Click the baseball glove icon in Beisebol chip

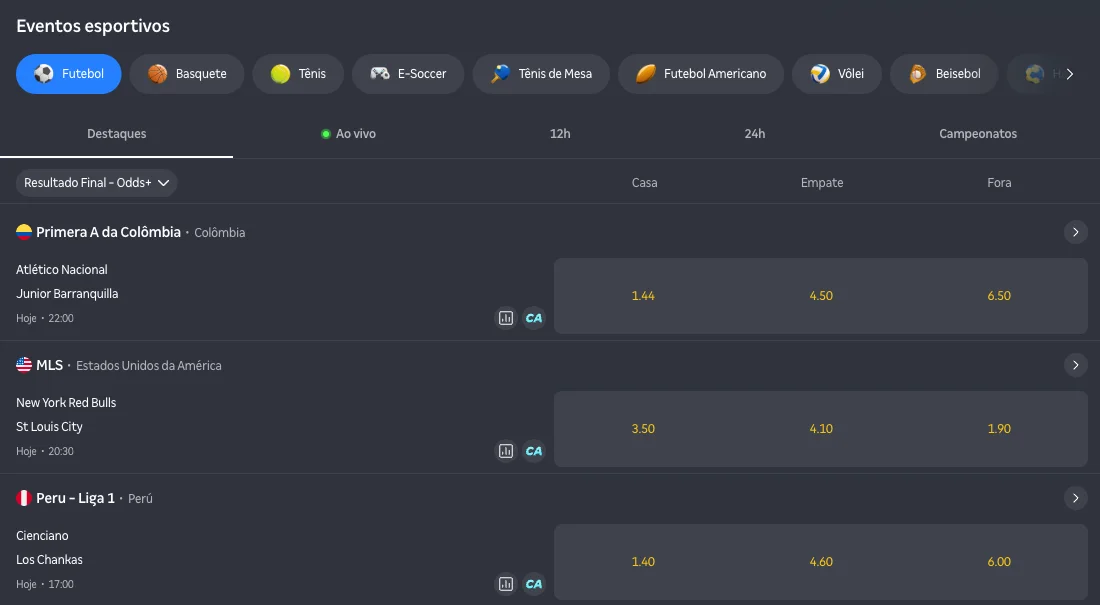[x=918, y=74]
